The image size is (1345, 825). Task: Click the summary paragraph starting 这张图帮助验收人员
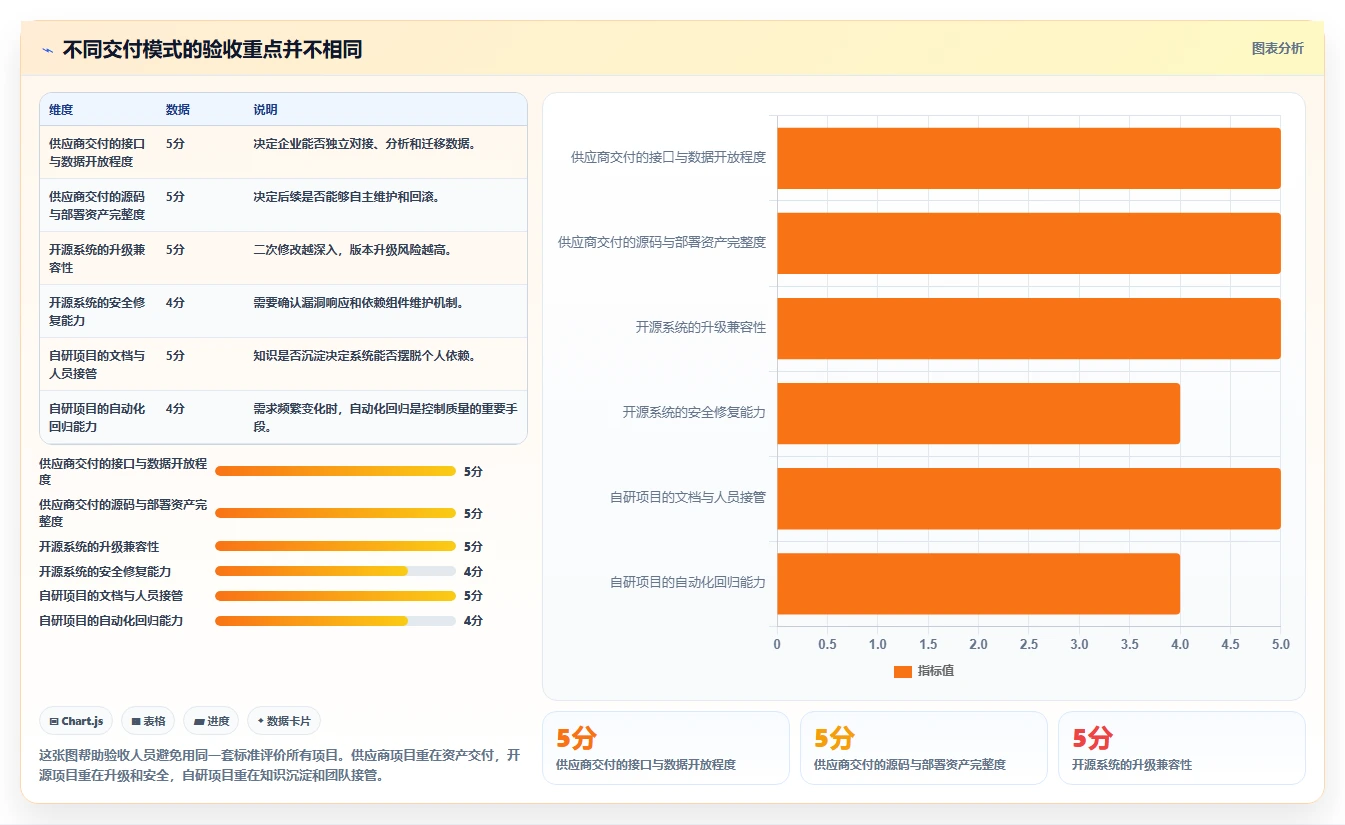(280, 765)
